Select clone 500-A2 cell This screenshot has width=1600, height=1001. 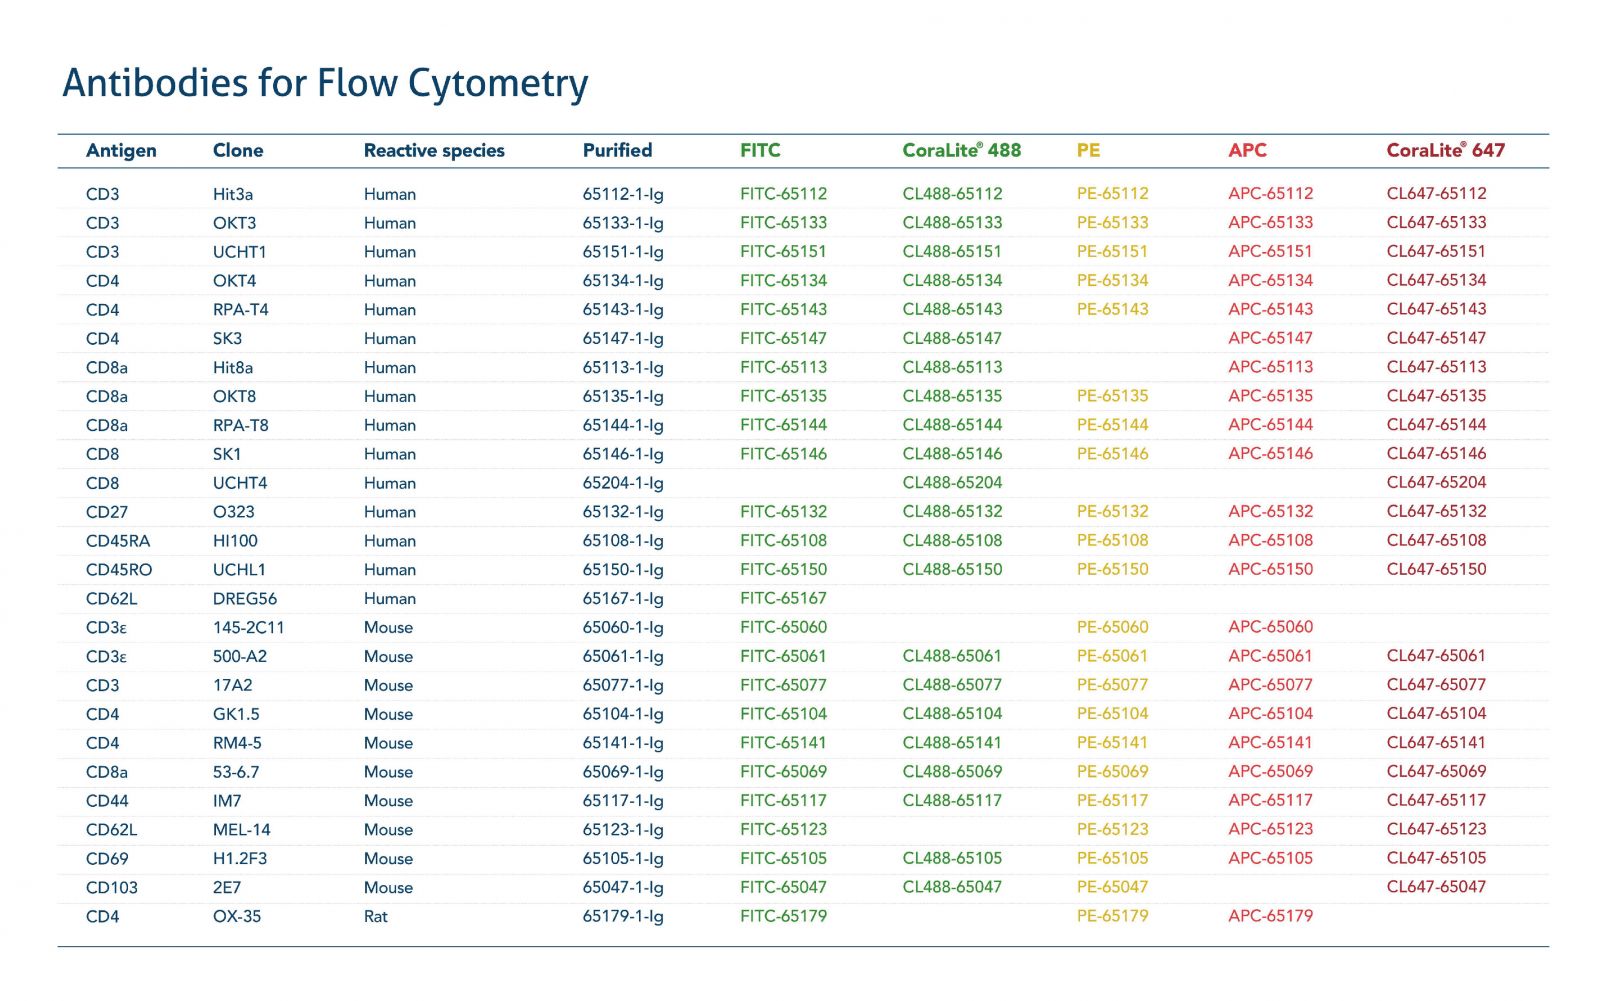240,657
